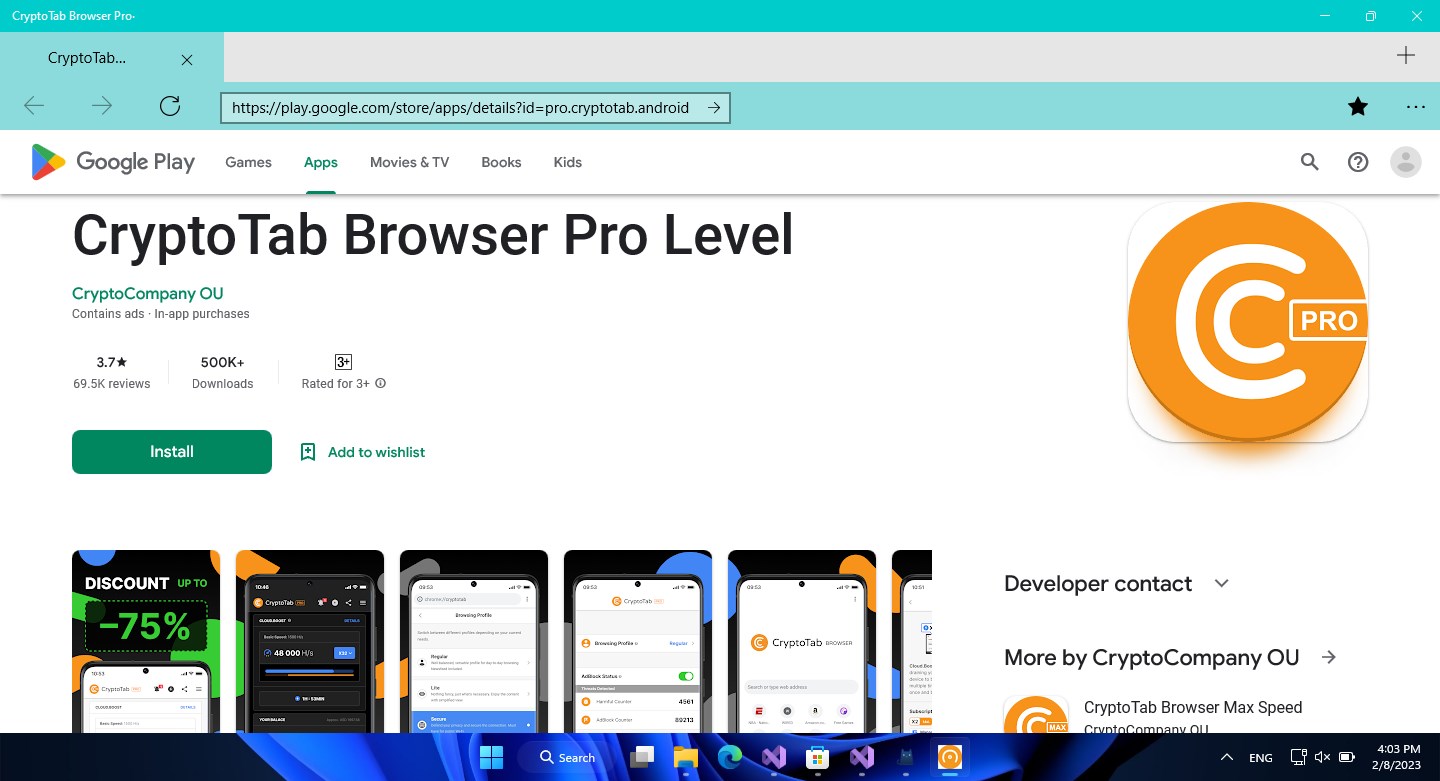The image size is (1440, 781).
Task: Open the 48 000 H/s screenshot
Action: [310, 641]
